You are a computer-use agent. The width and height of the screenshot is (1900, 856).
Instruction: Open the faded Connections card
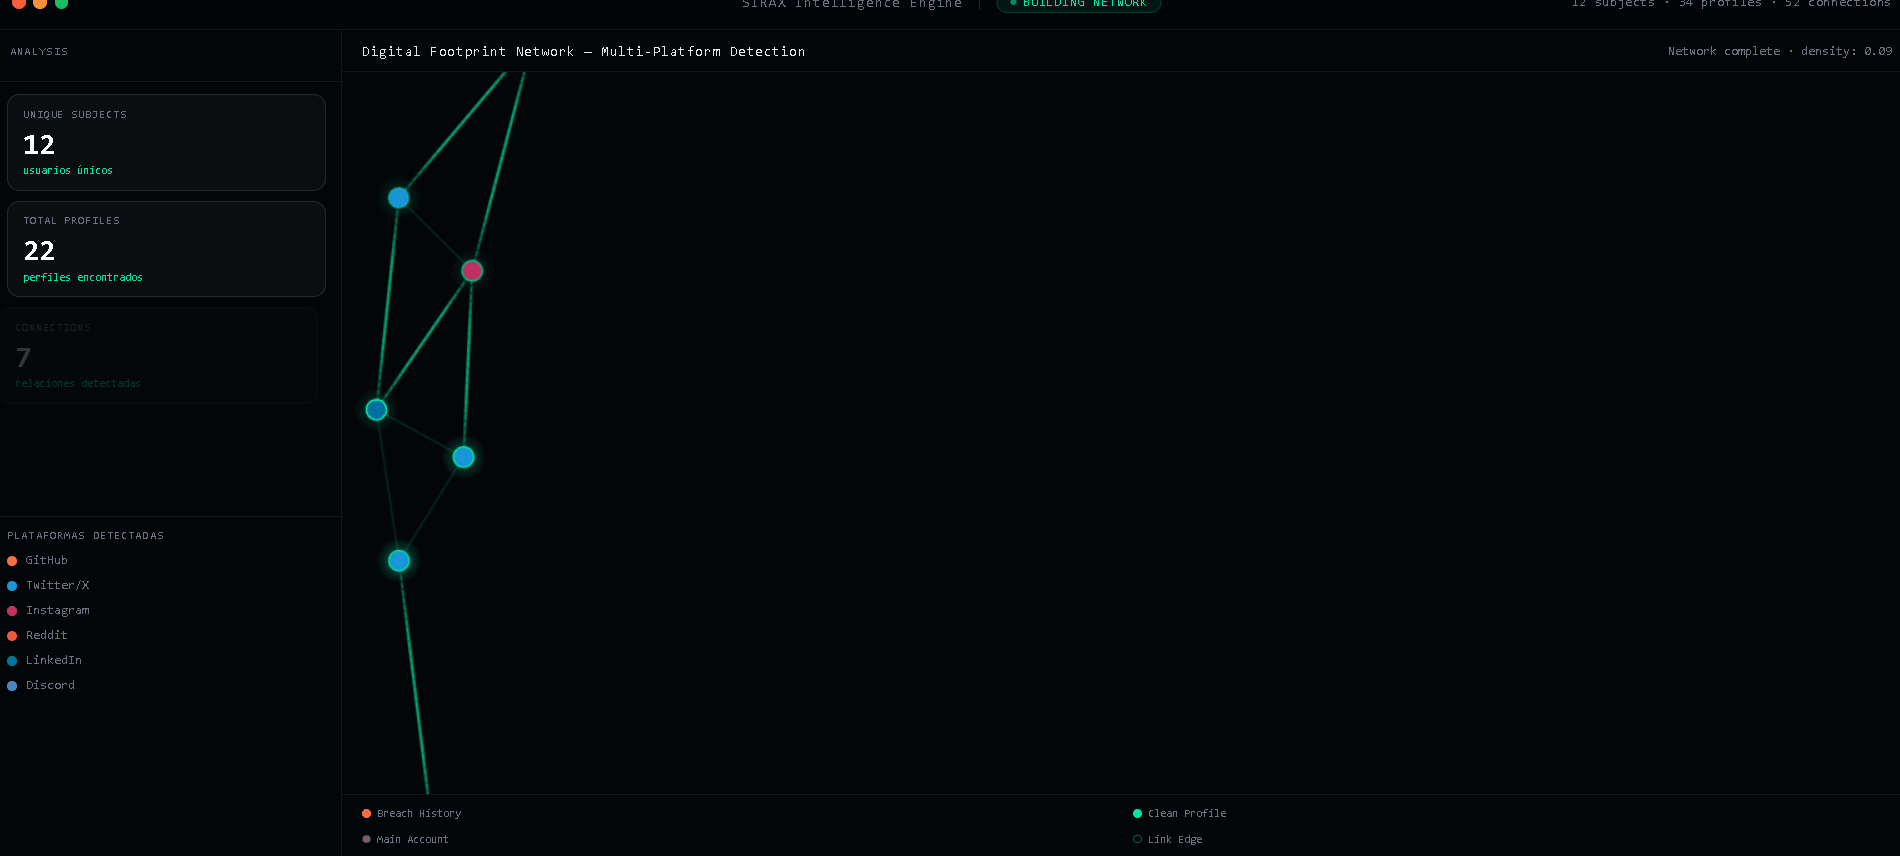point(159,355)
